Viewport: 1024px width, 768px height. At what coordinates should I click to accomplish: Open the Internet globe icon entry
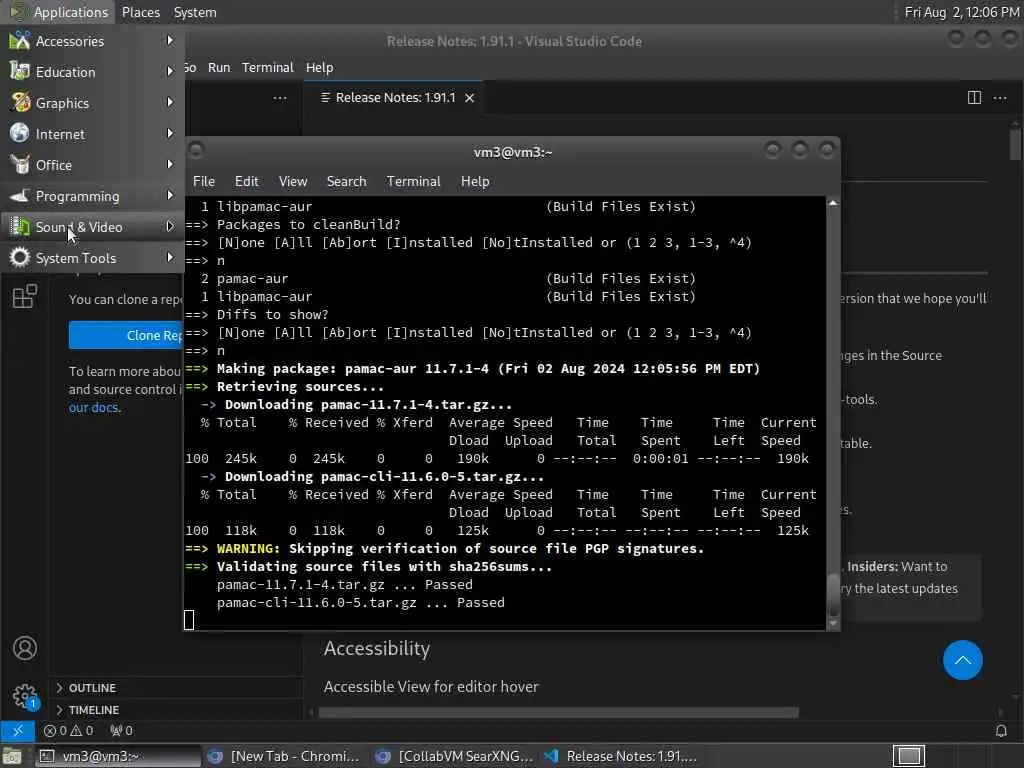tap(20, 133)
